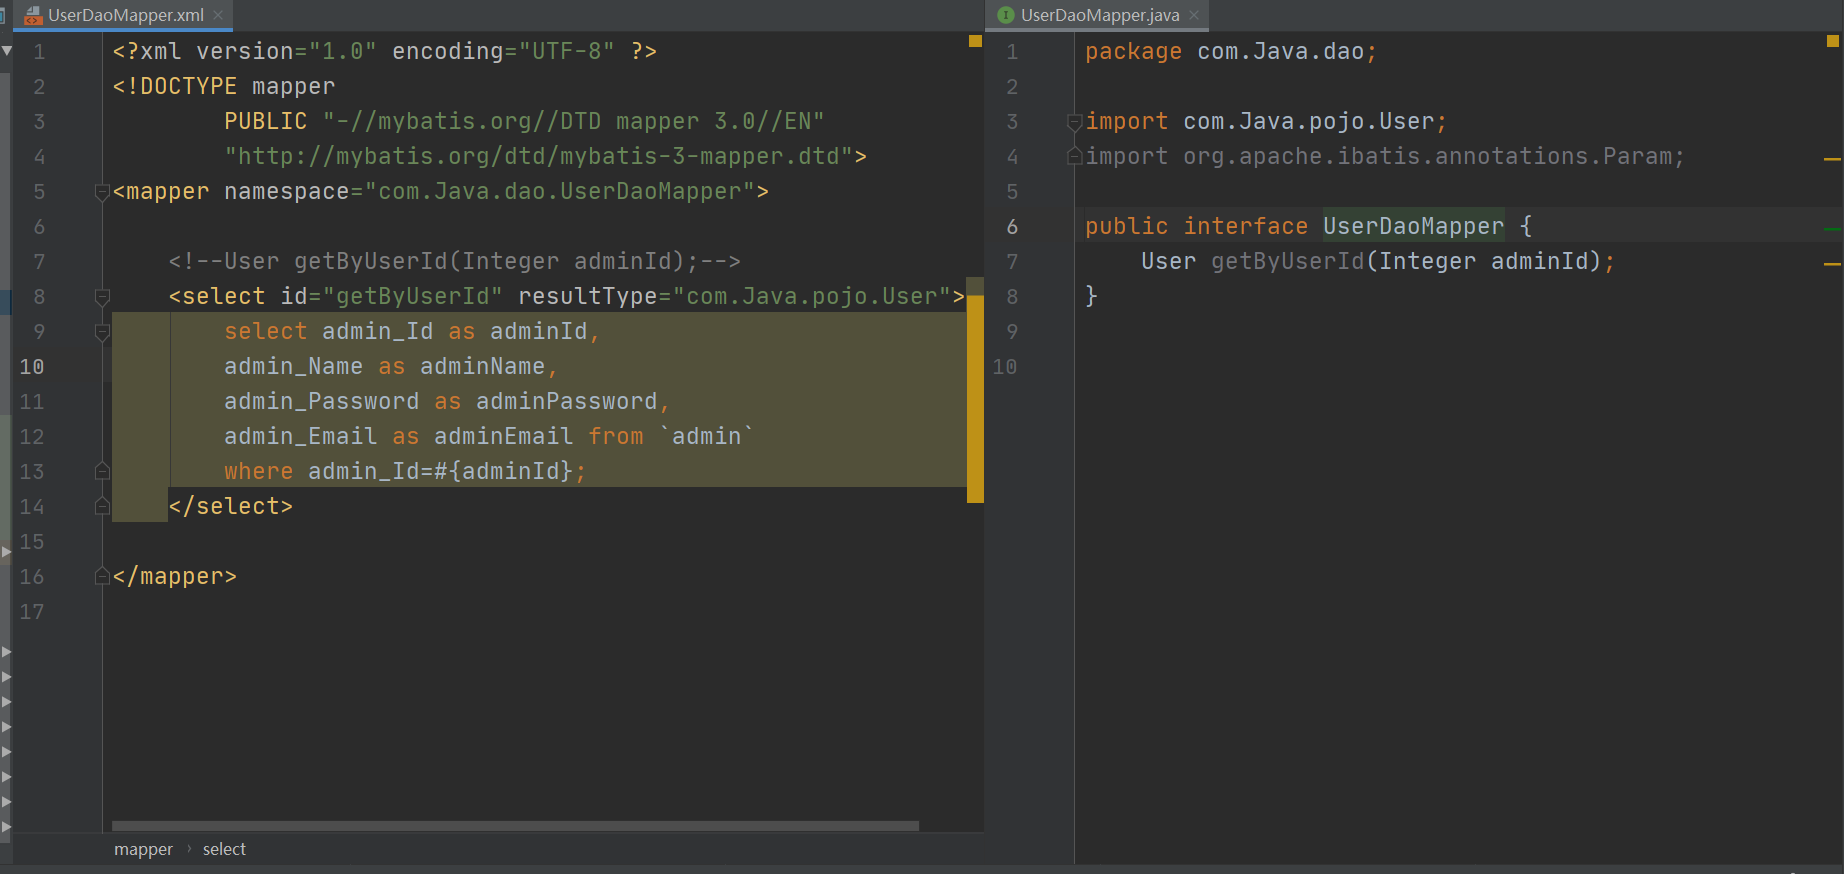Viewport: 1844px width, 874px height.
Task: Click the horizontal scrollbar of the XML editor
Action: pyautogui.click(x=515, y=826)
